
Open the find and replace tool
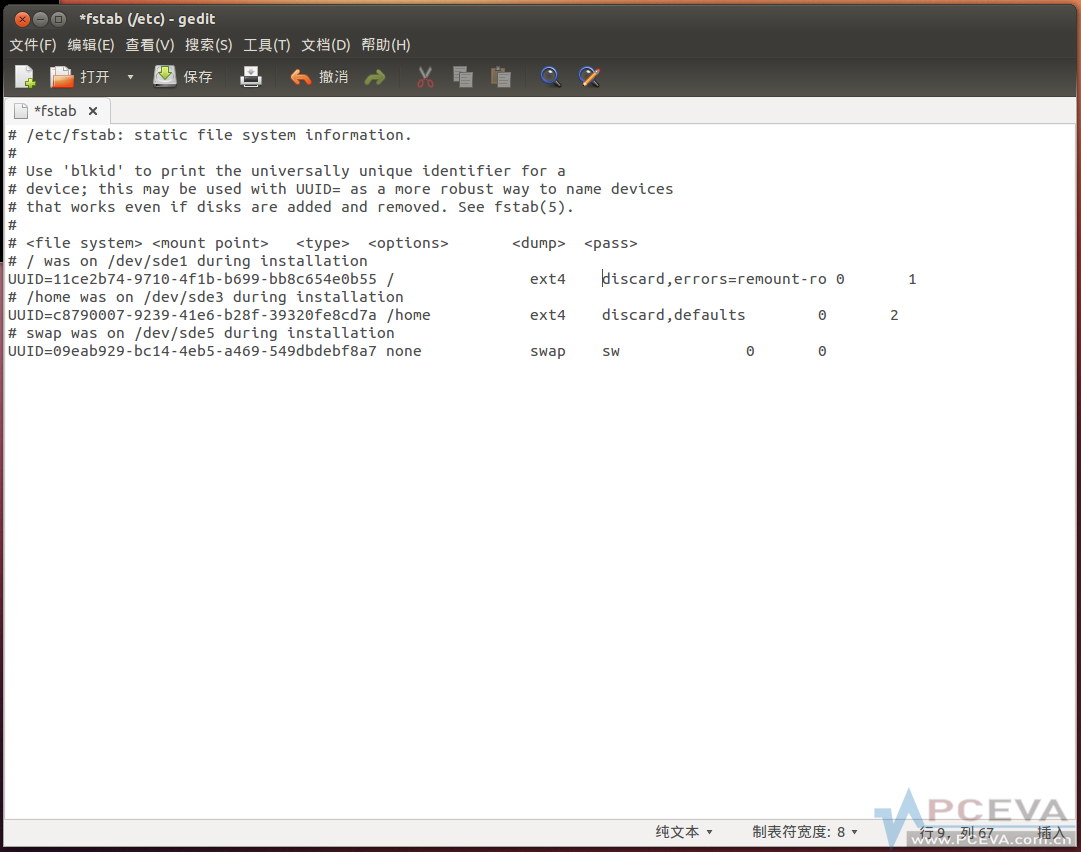tap(589, 77)
